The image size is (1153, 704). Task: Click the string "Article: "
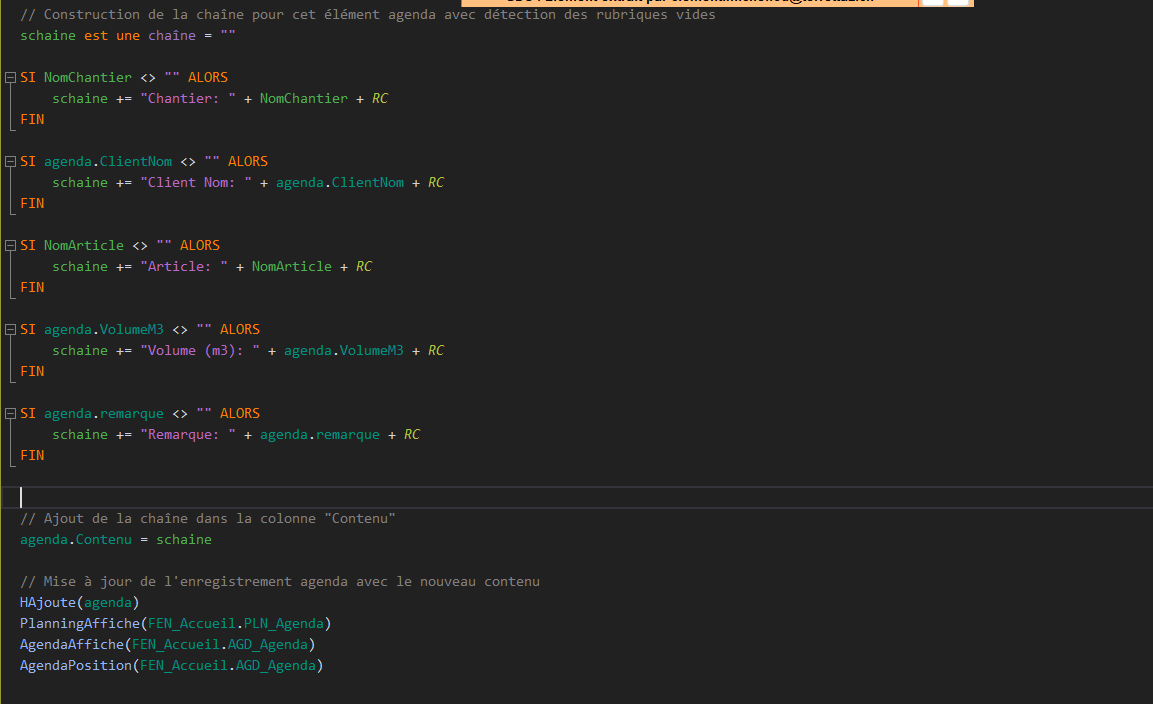(184, 266)
